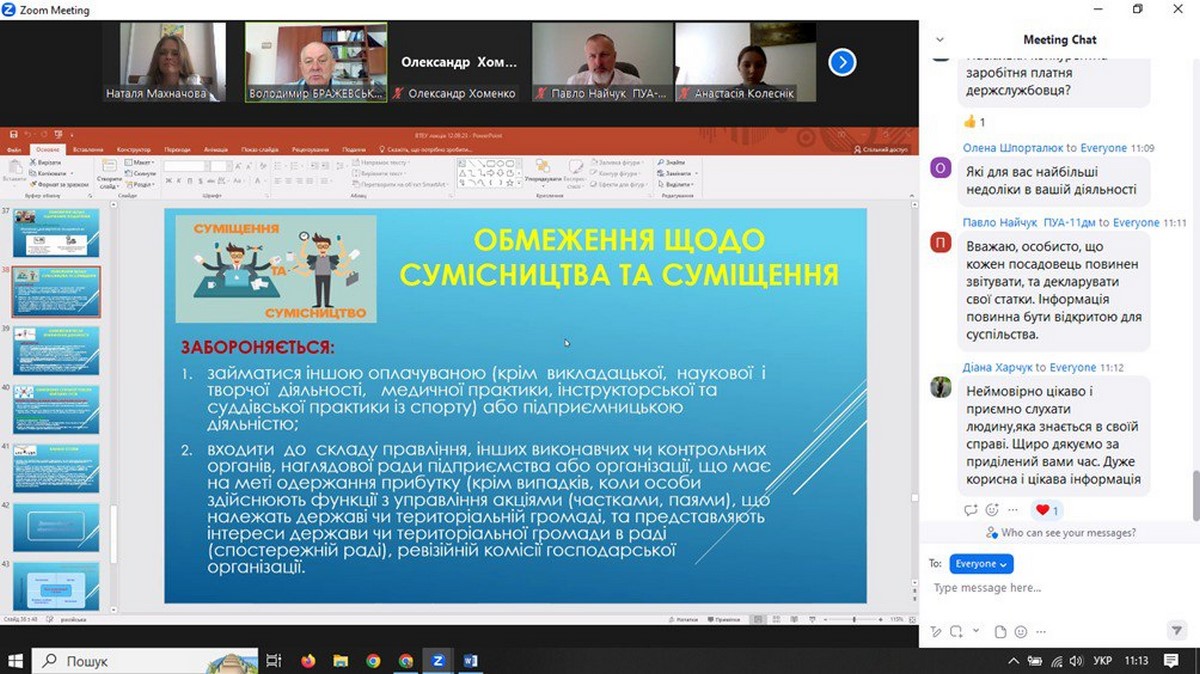
Task: Open the text formatting tool in chat
Action: 936,632
